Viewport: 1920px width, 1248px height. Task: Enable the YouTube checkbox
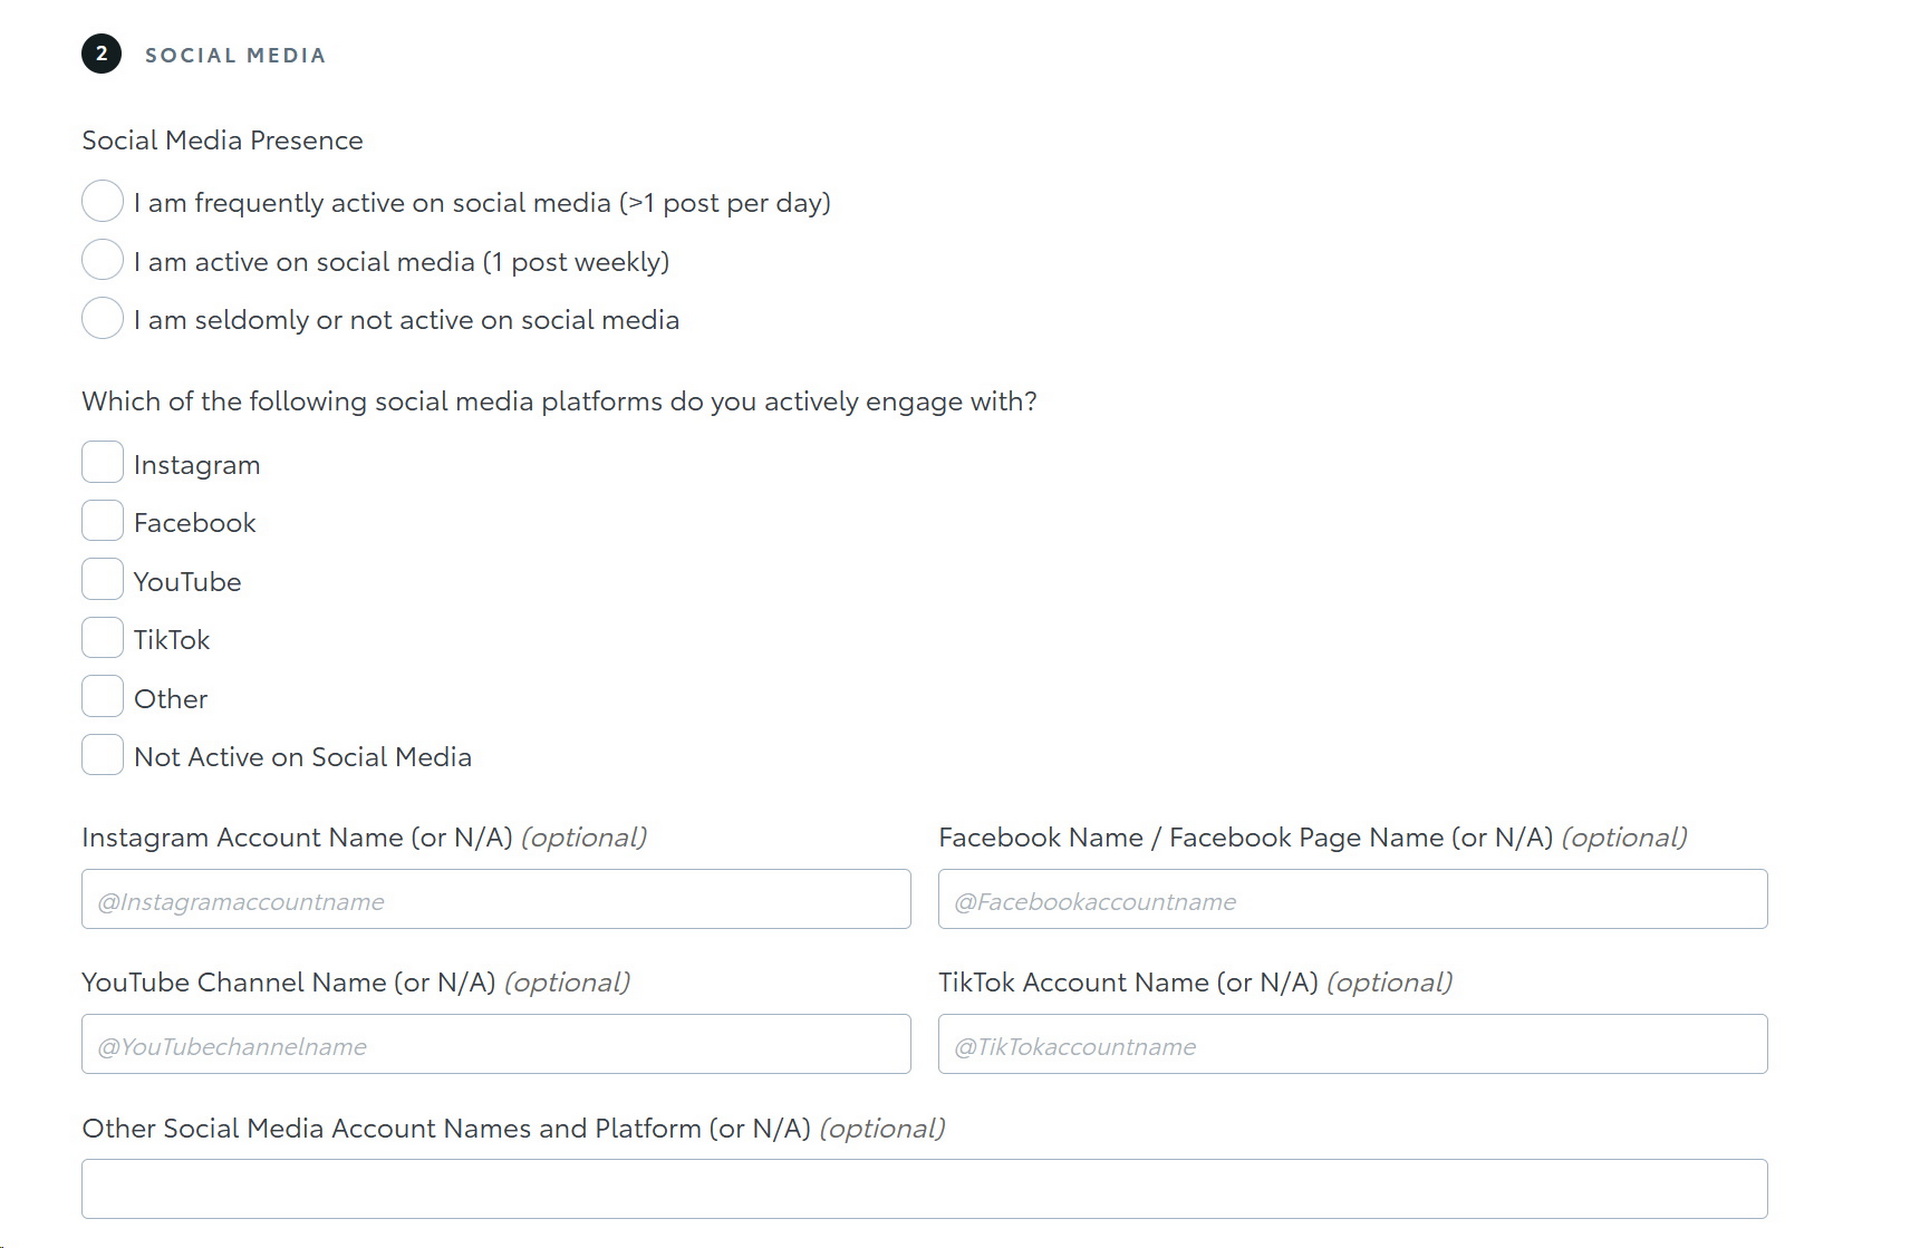point(102,580)
